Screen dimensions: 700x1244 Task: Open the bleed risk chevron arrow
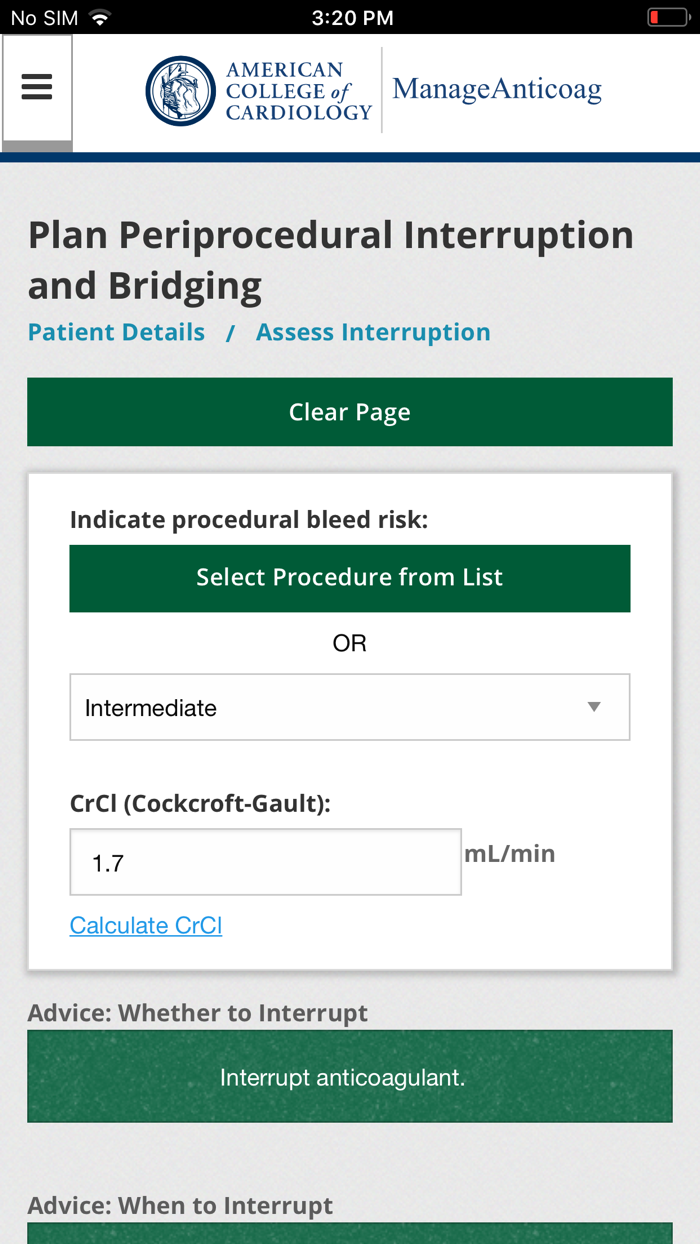(596, 707)
